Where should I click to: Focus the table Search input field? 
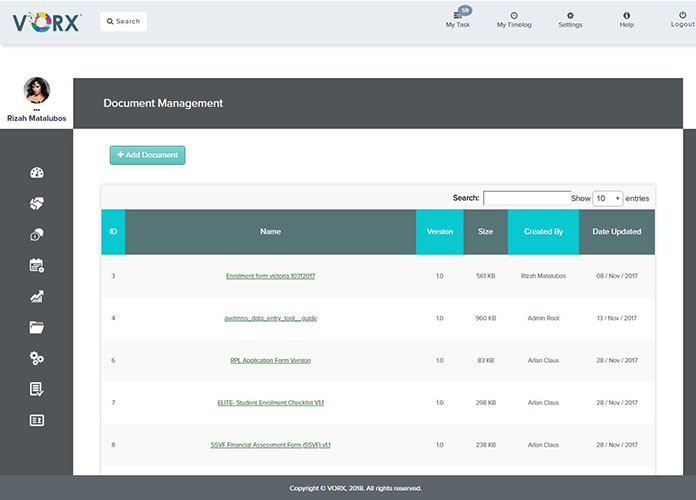[527, 198]
